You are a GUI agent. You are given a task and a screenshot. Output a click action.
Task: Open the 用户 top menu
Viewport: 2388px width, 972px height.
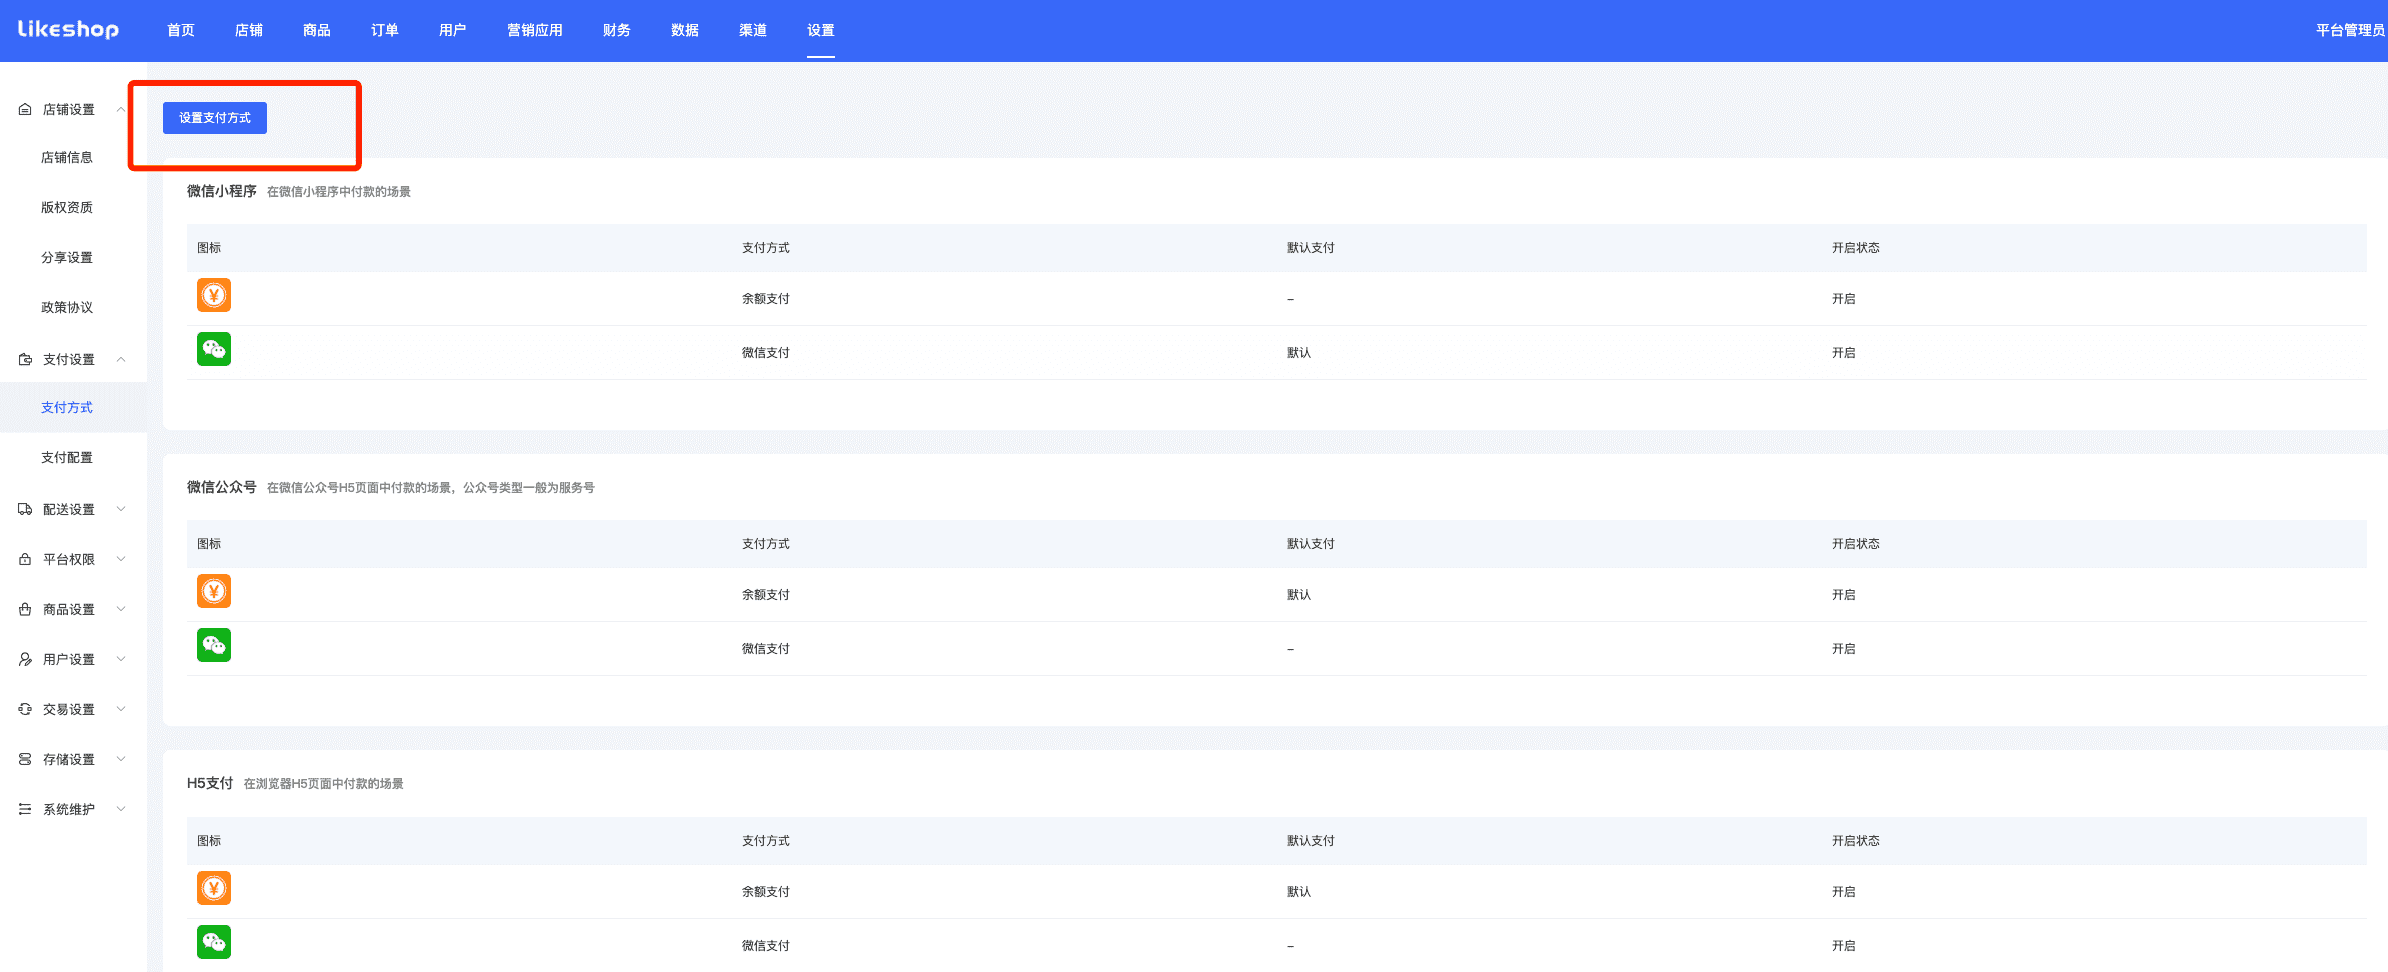coord(453,30)
